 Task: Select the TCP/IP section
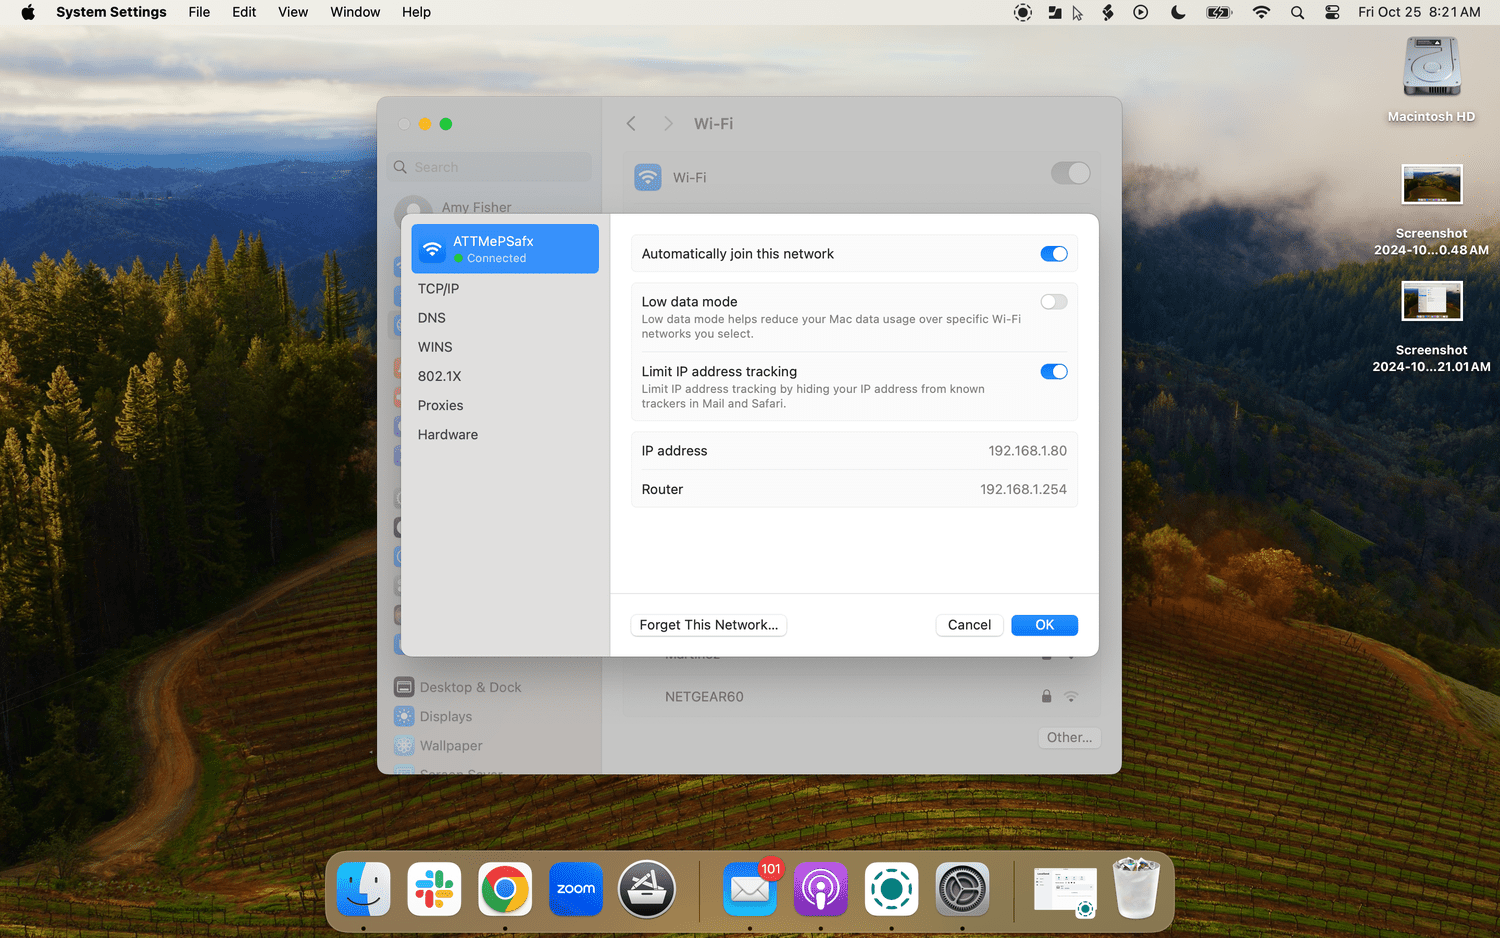438,289
